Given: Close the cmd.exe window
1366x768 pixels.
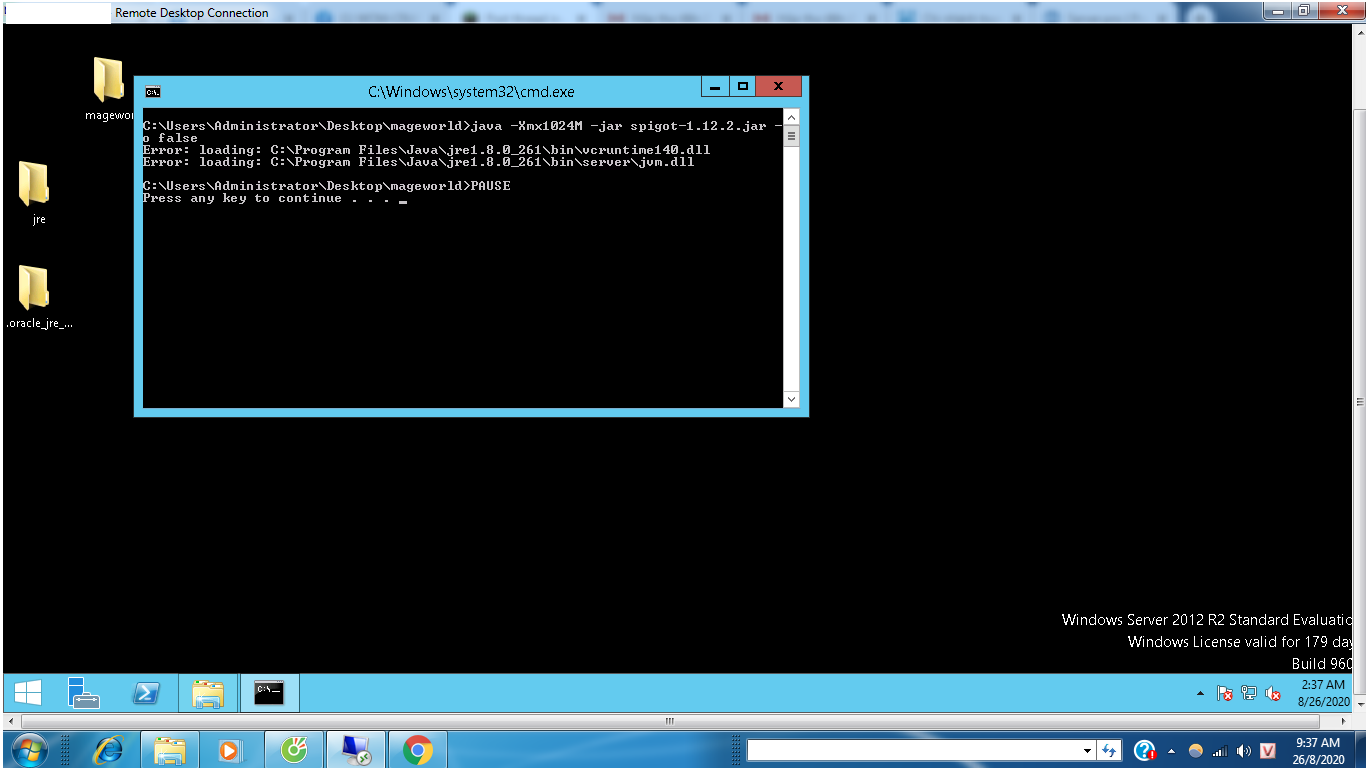Looking at the screenshot, I should click(778, 86).
